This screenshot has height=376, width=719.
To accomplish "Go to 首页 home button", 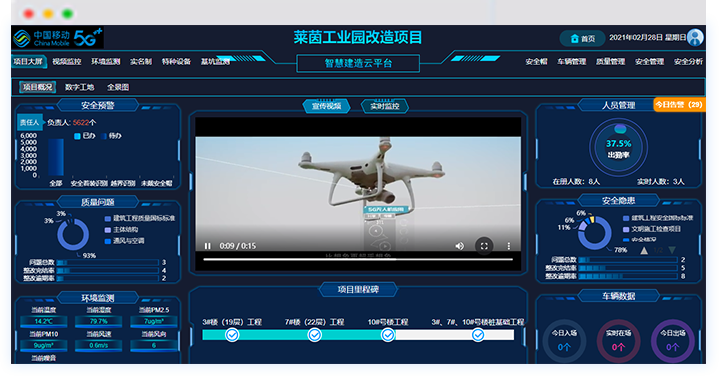I will coord(582,39).
